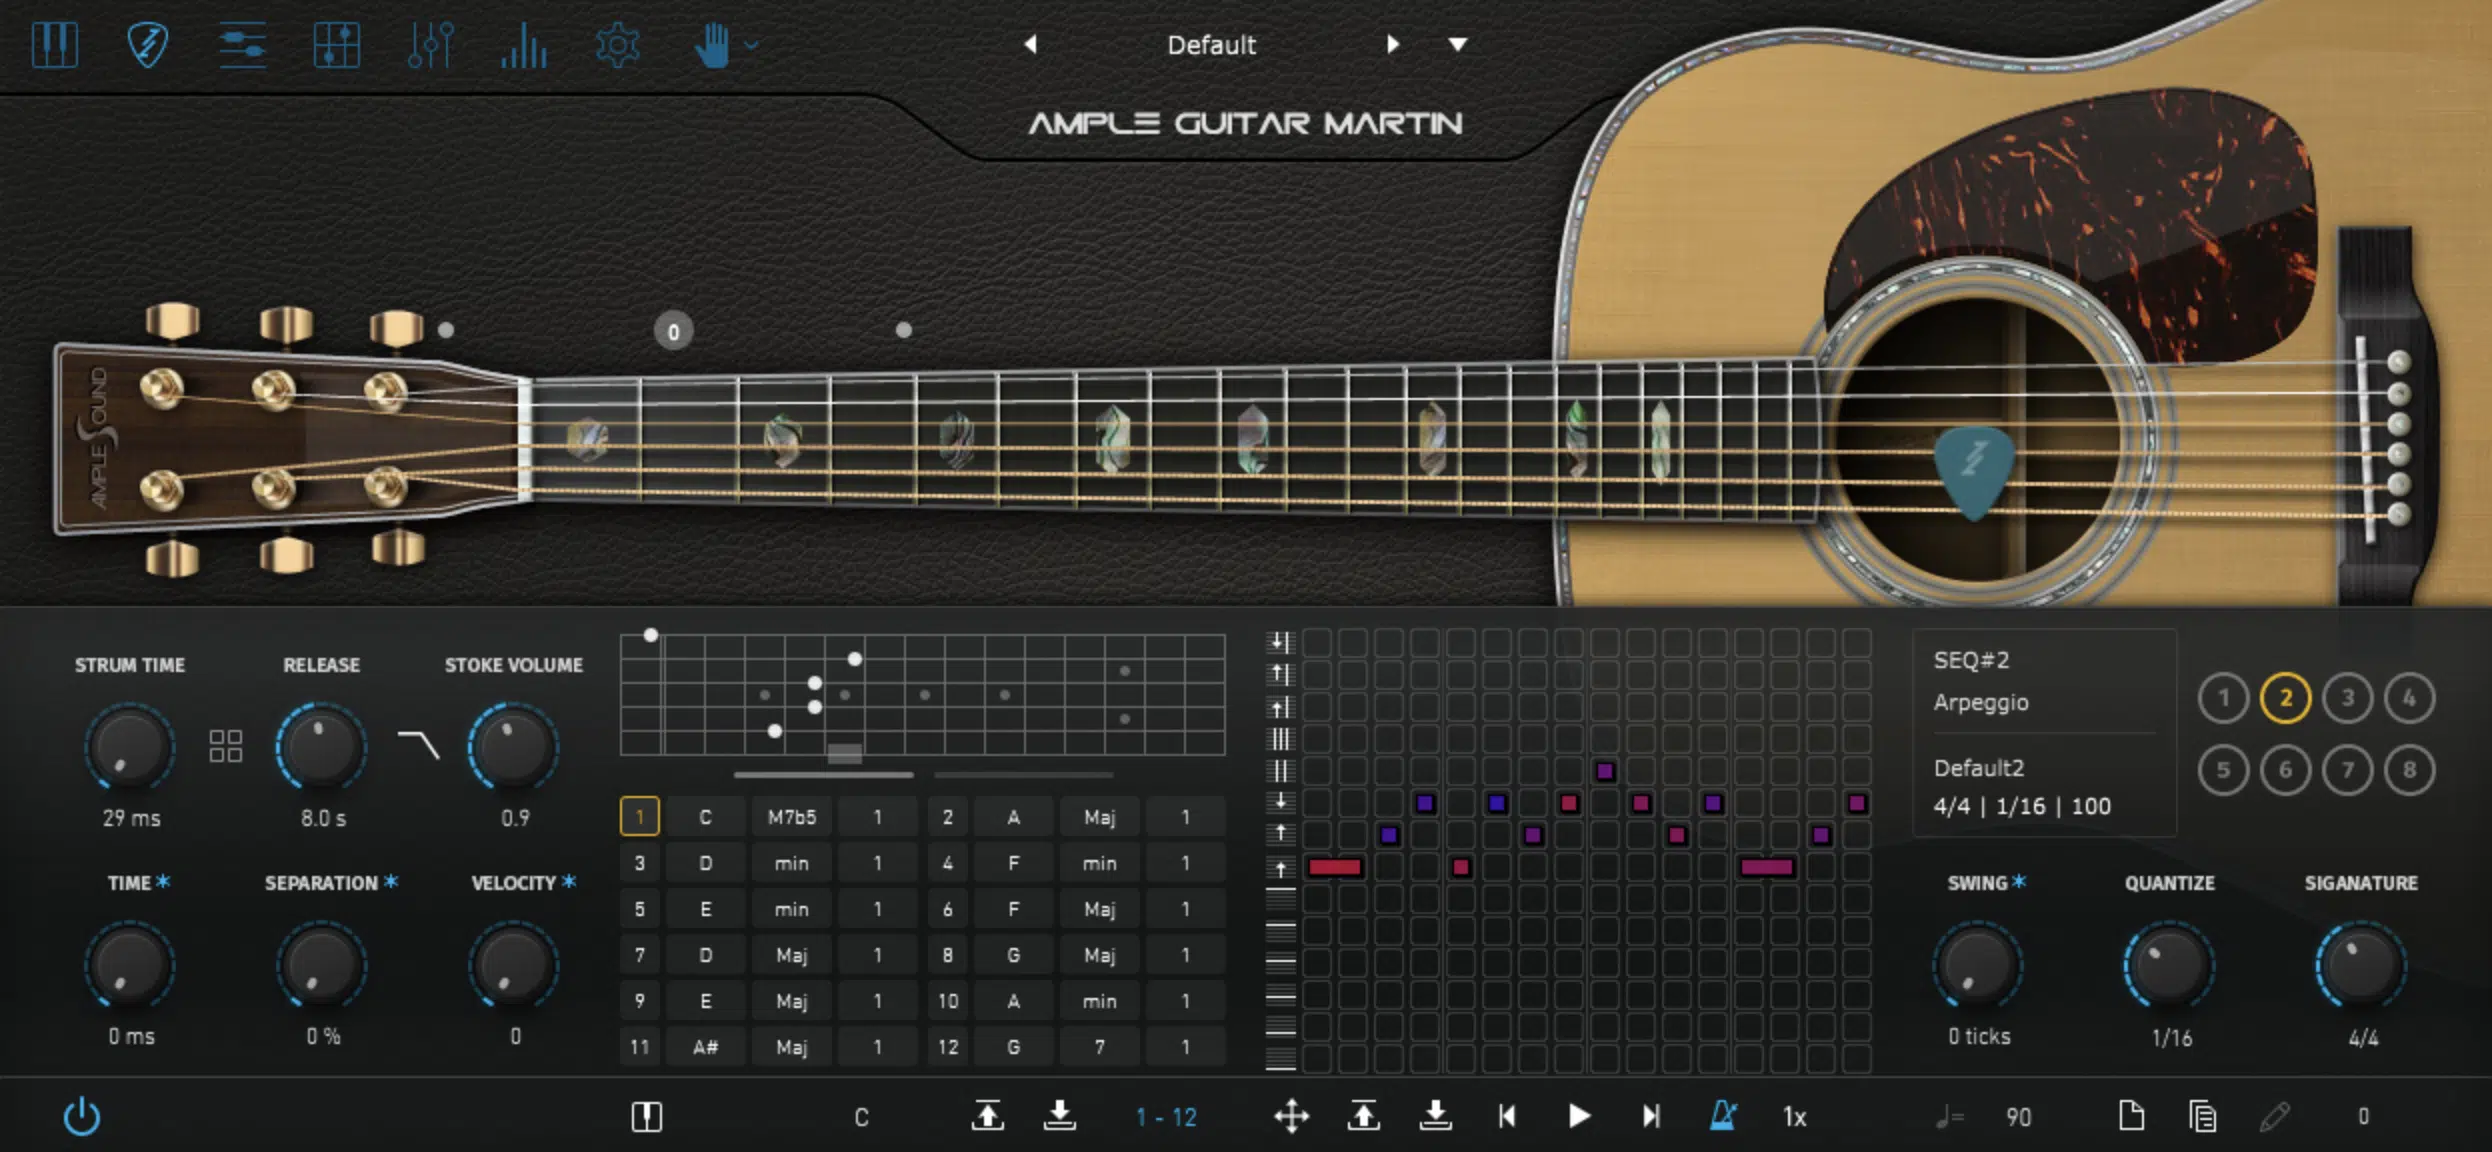Adjust the Stoke Volume knob
This screenshot has width=2492, height=1152.
513,747
